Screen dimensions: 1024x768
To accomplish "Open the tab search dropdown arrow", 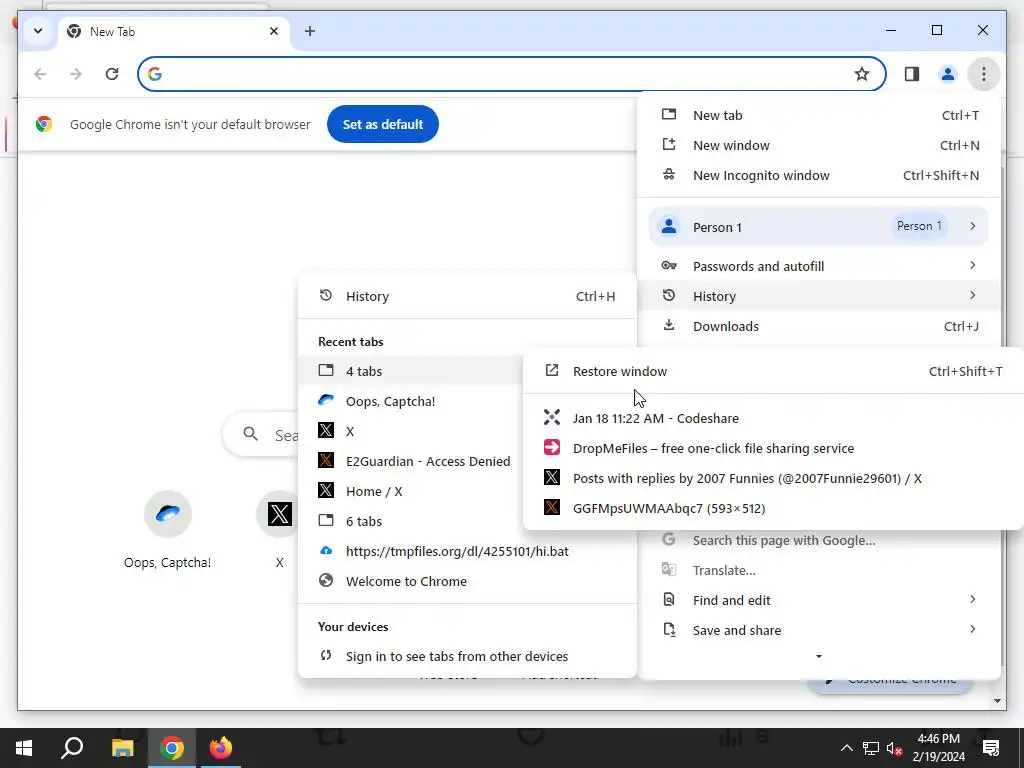I will pyautogui.click(x=38, y=31).
